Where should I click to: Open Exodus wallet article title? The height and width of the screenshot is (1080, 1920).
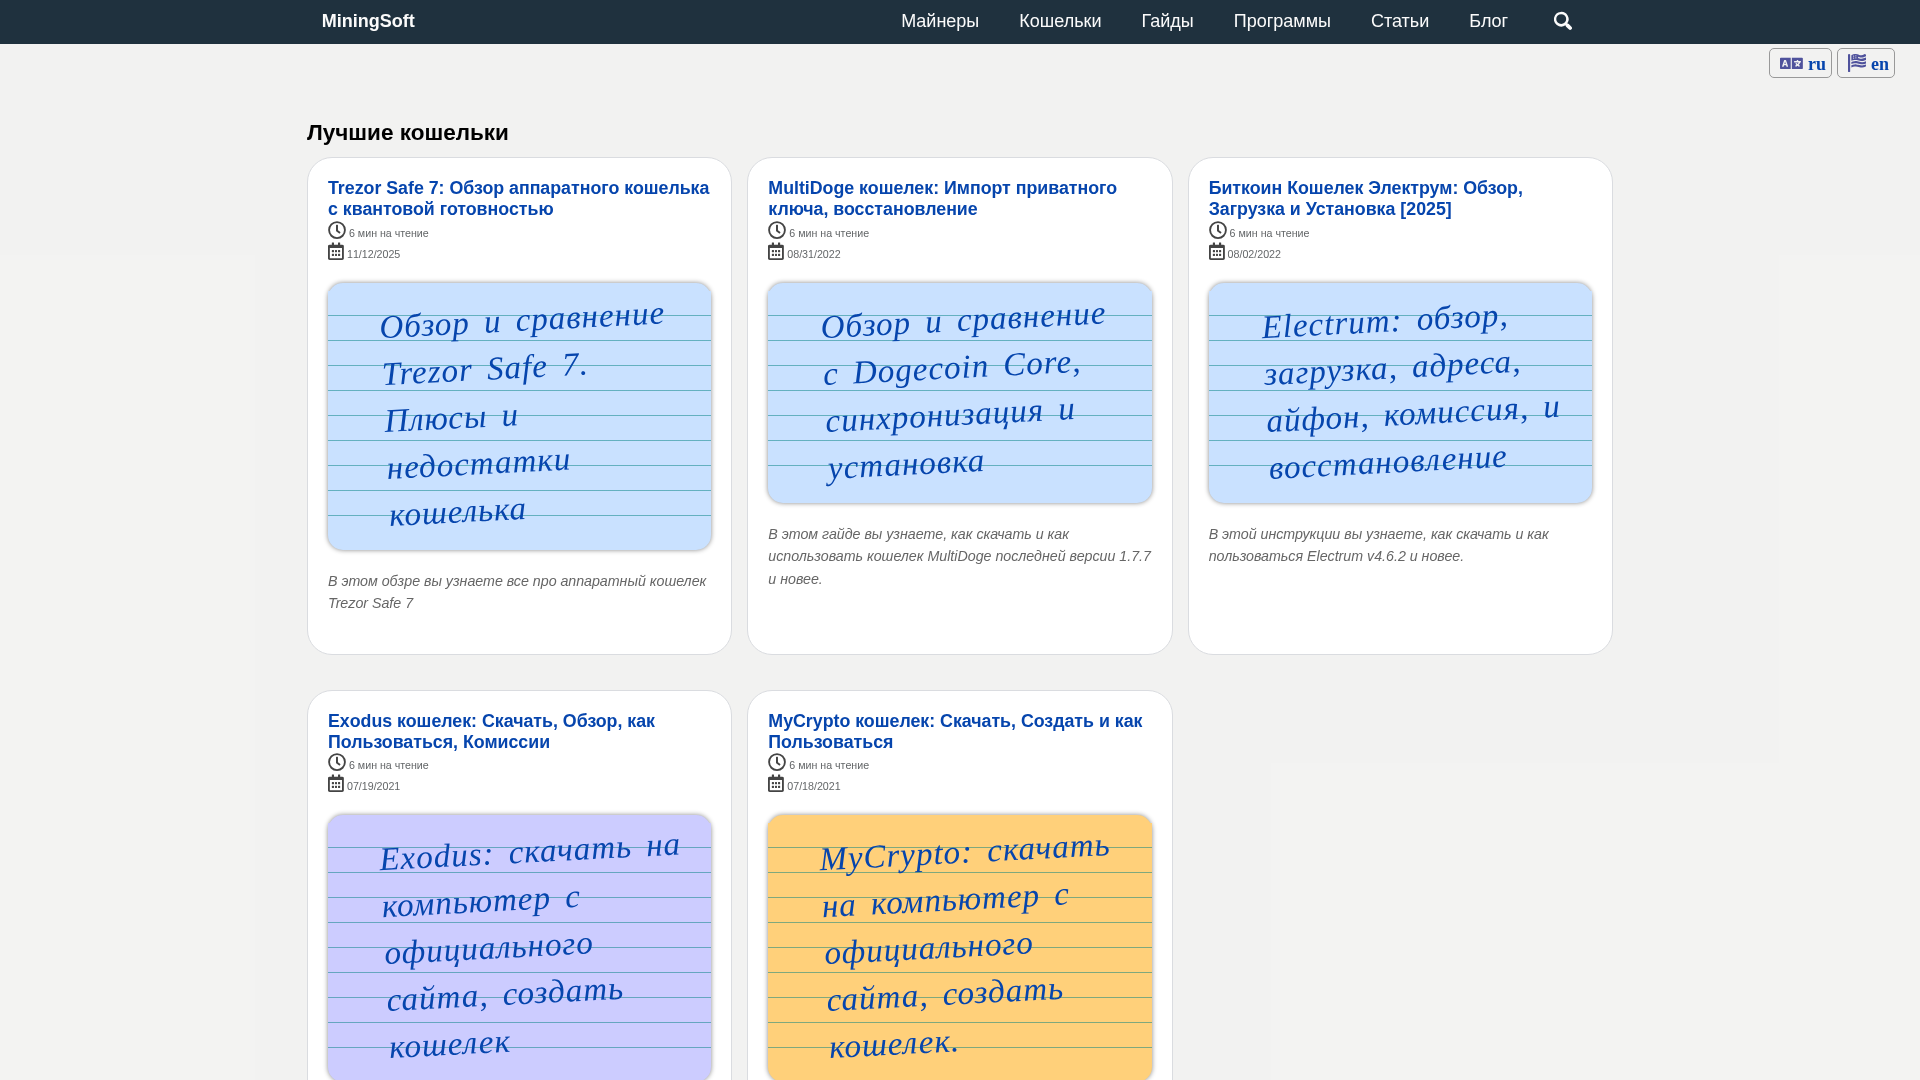tap(491, 731)
